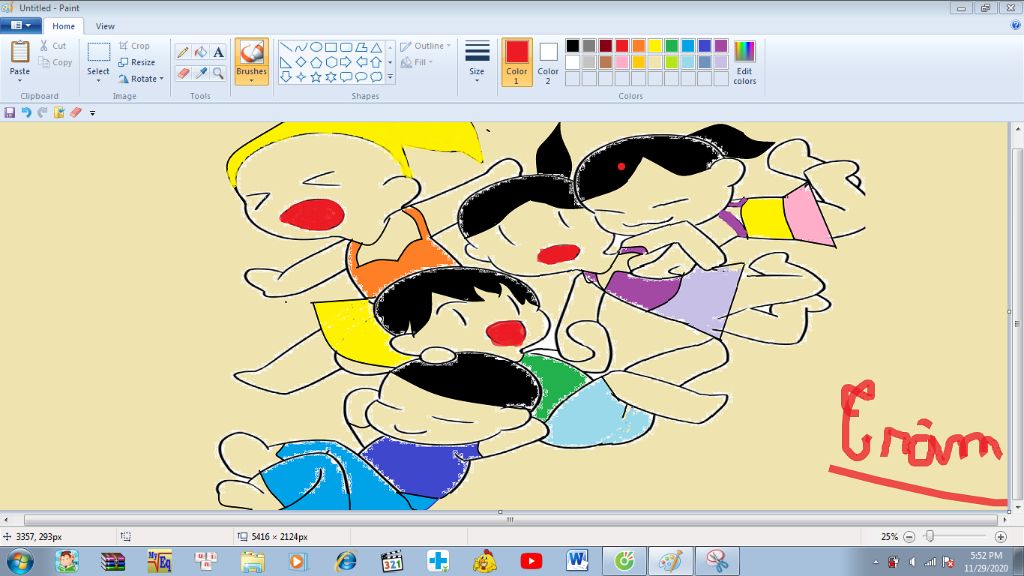Select the Text tool
Viewport: 1024px width, 576px height.
[218, 52]
